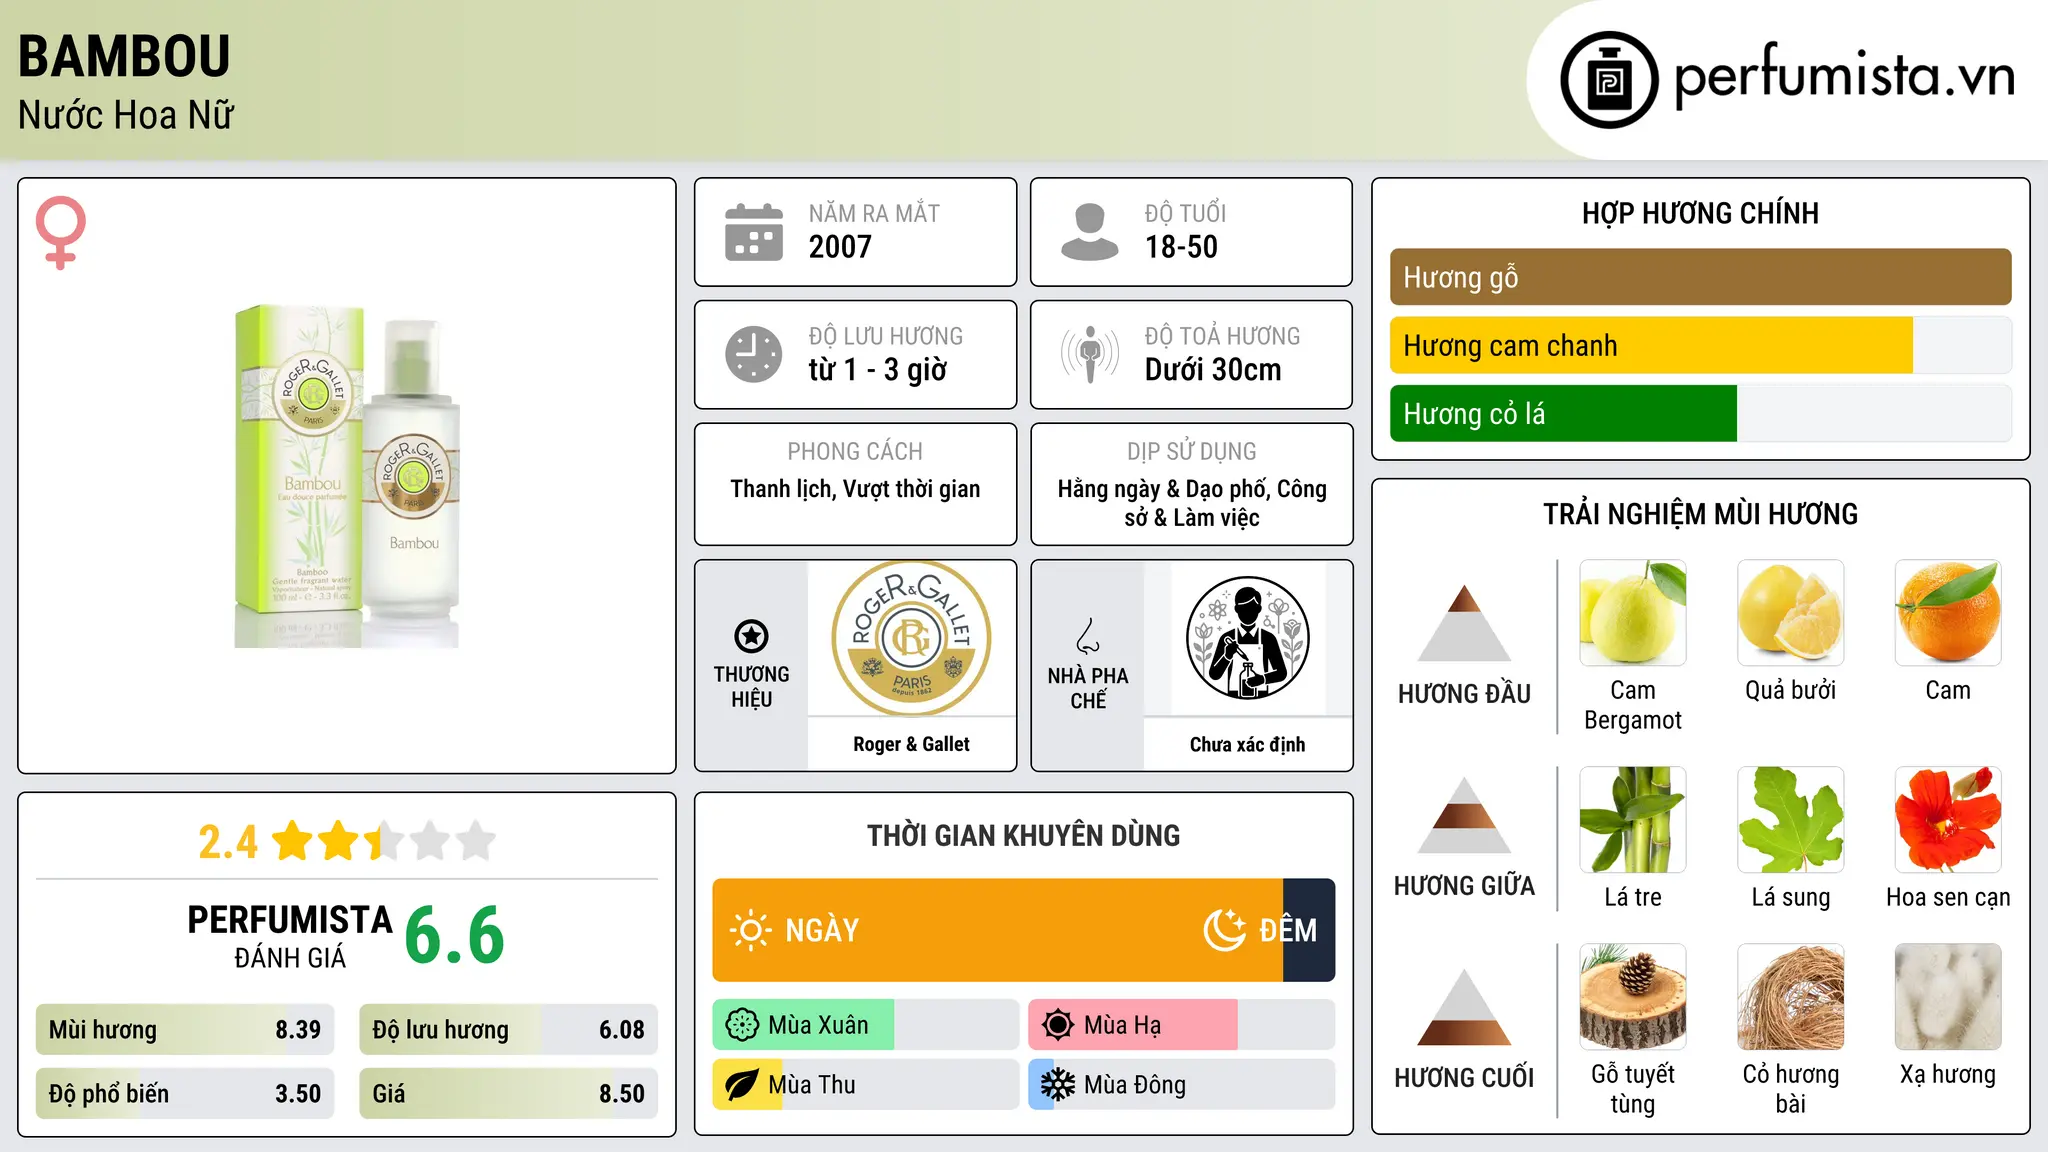2048x1152 pixels.
Task: Click the sillage value Dưới 30cm
Action: 1213,370
